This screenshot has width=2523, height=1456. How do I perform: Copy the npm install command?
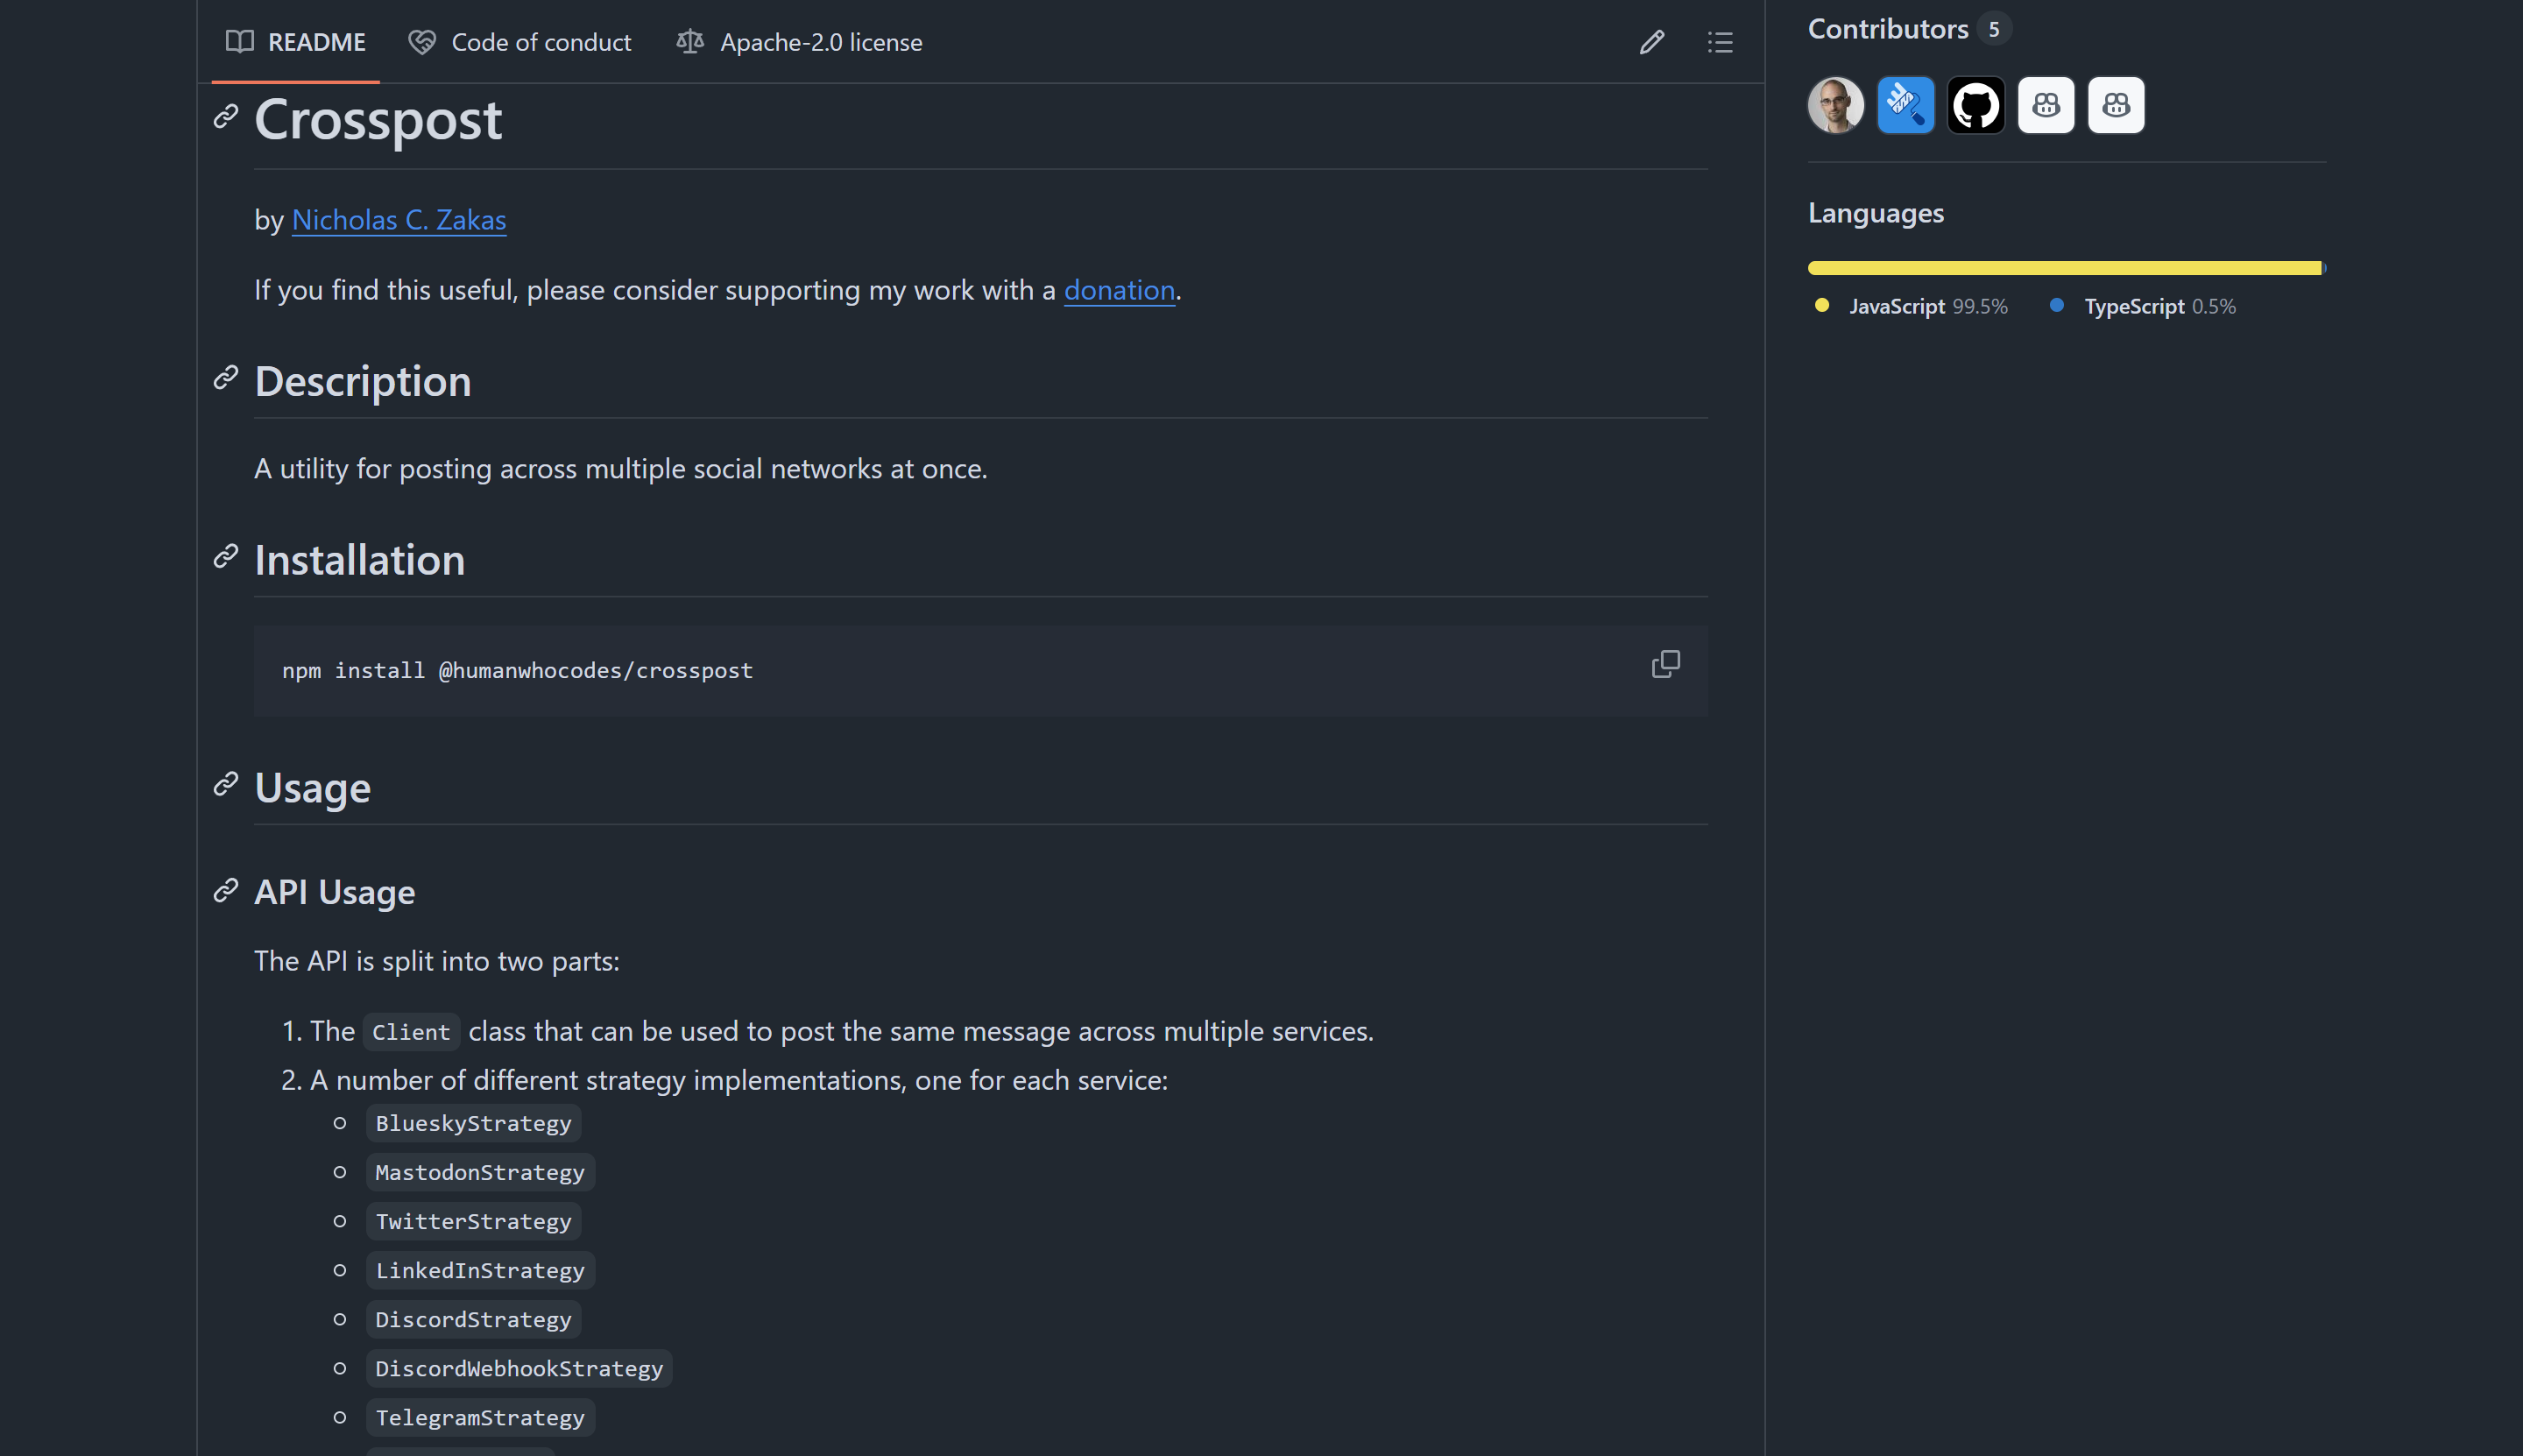(1665, 664)
